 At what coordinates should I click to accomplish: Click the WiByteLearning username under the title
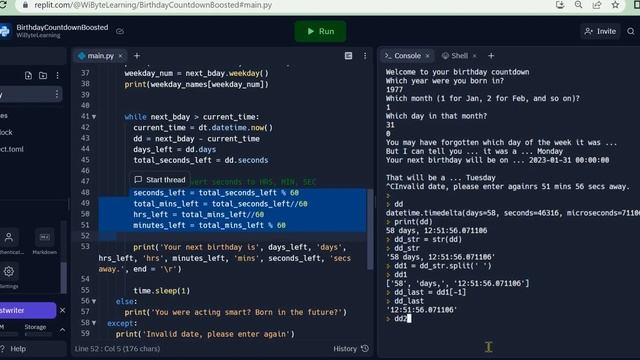[x=38, y=36]
